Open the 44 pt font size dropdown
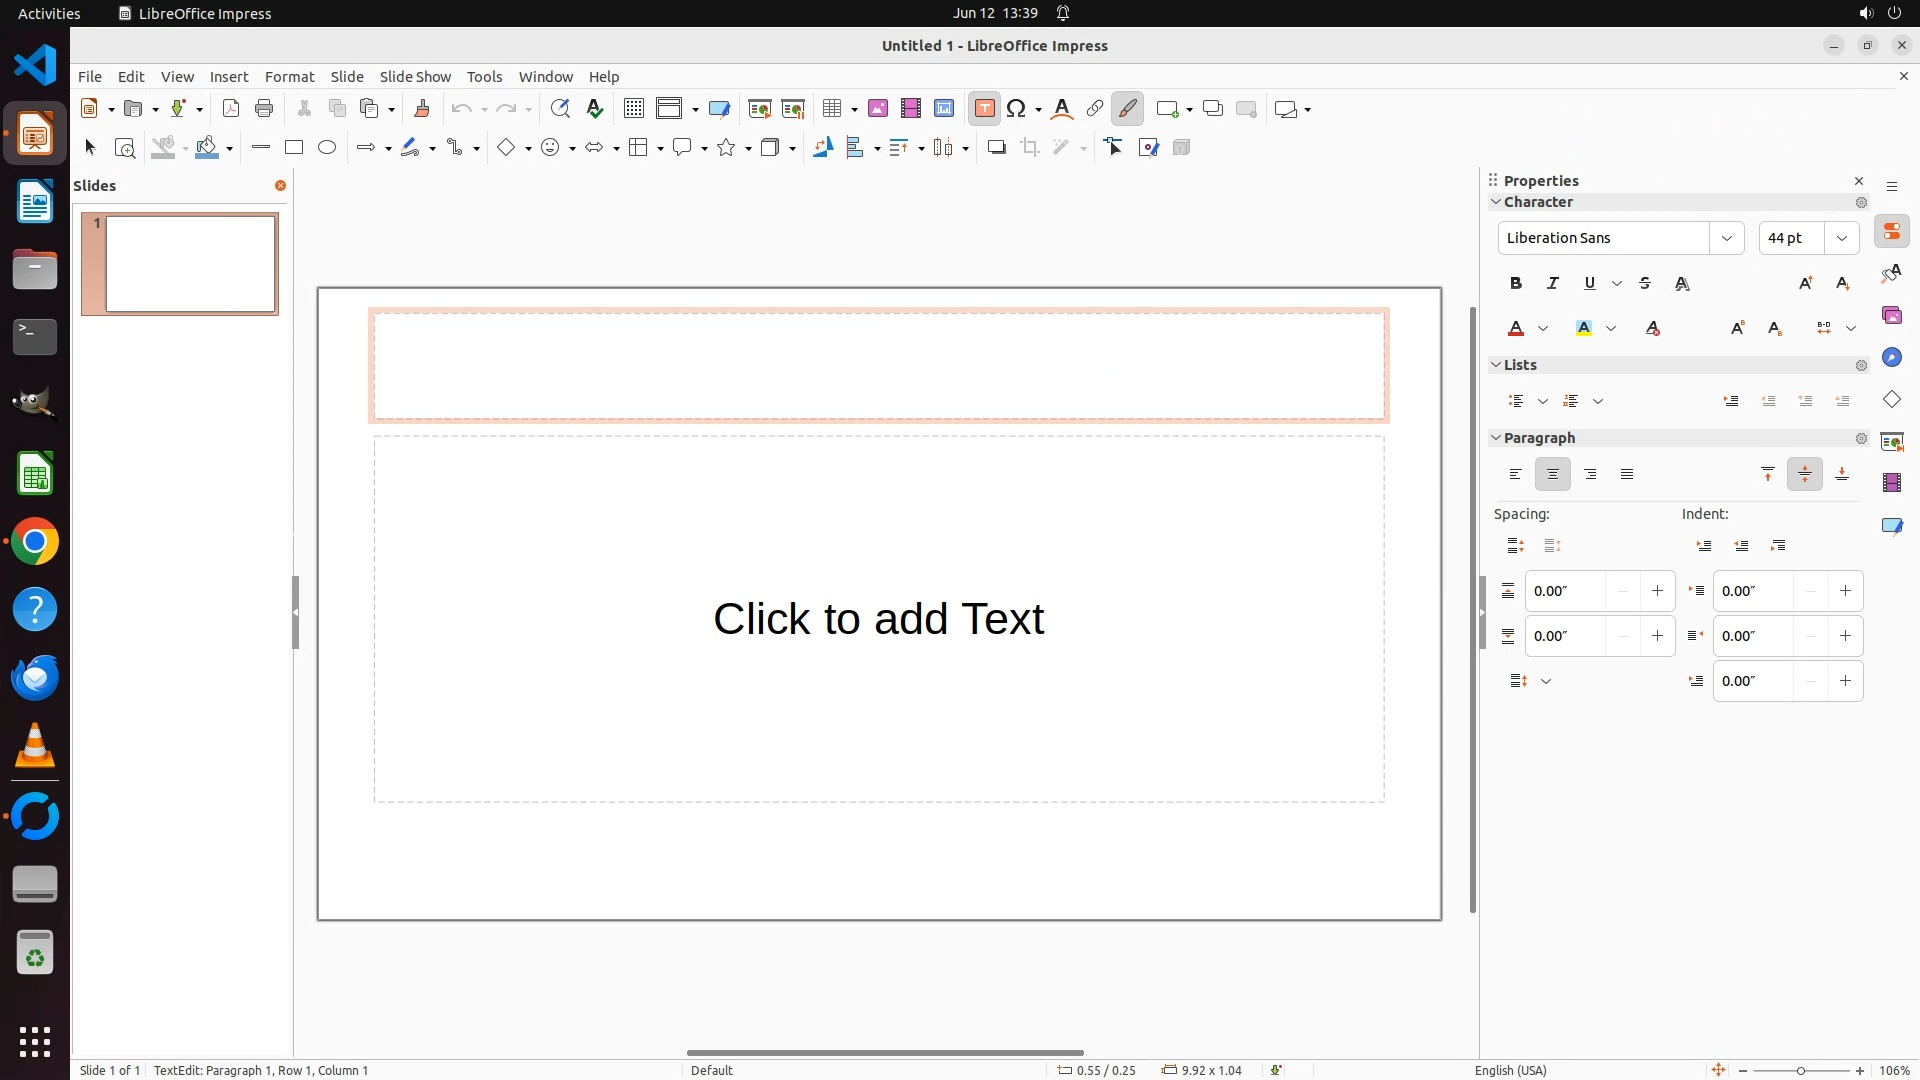This screenshot has width=1920, height=1080. coord(1841,238)
